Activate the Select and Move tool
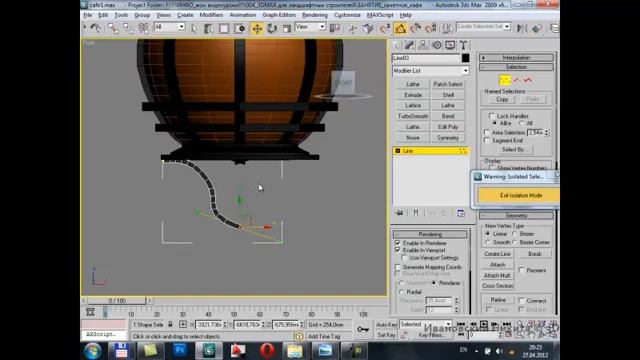Screen dimensions: 640x360 pyautogui.click(x=257, y=28)
